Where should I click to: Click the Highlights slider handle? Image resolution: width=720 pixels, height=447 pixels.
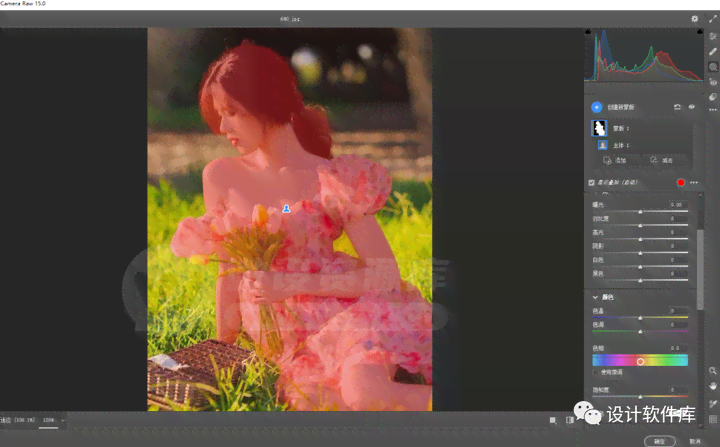(640, 239)
